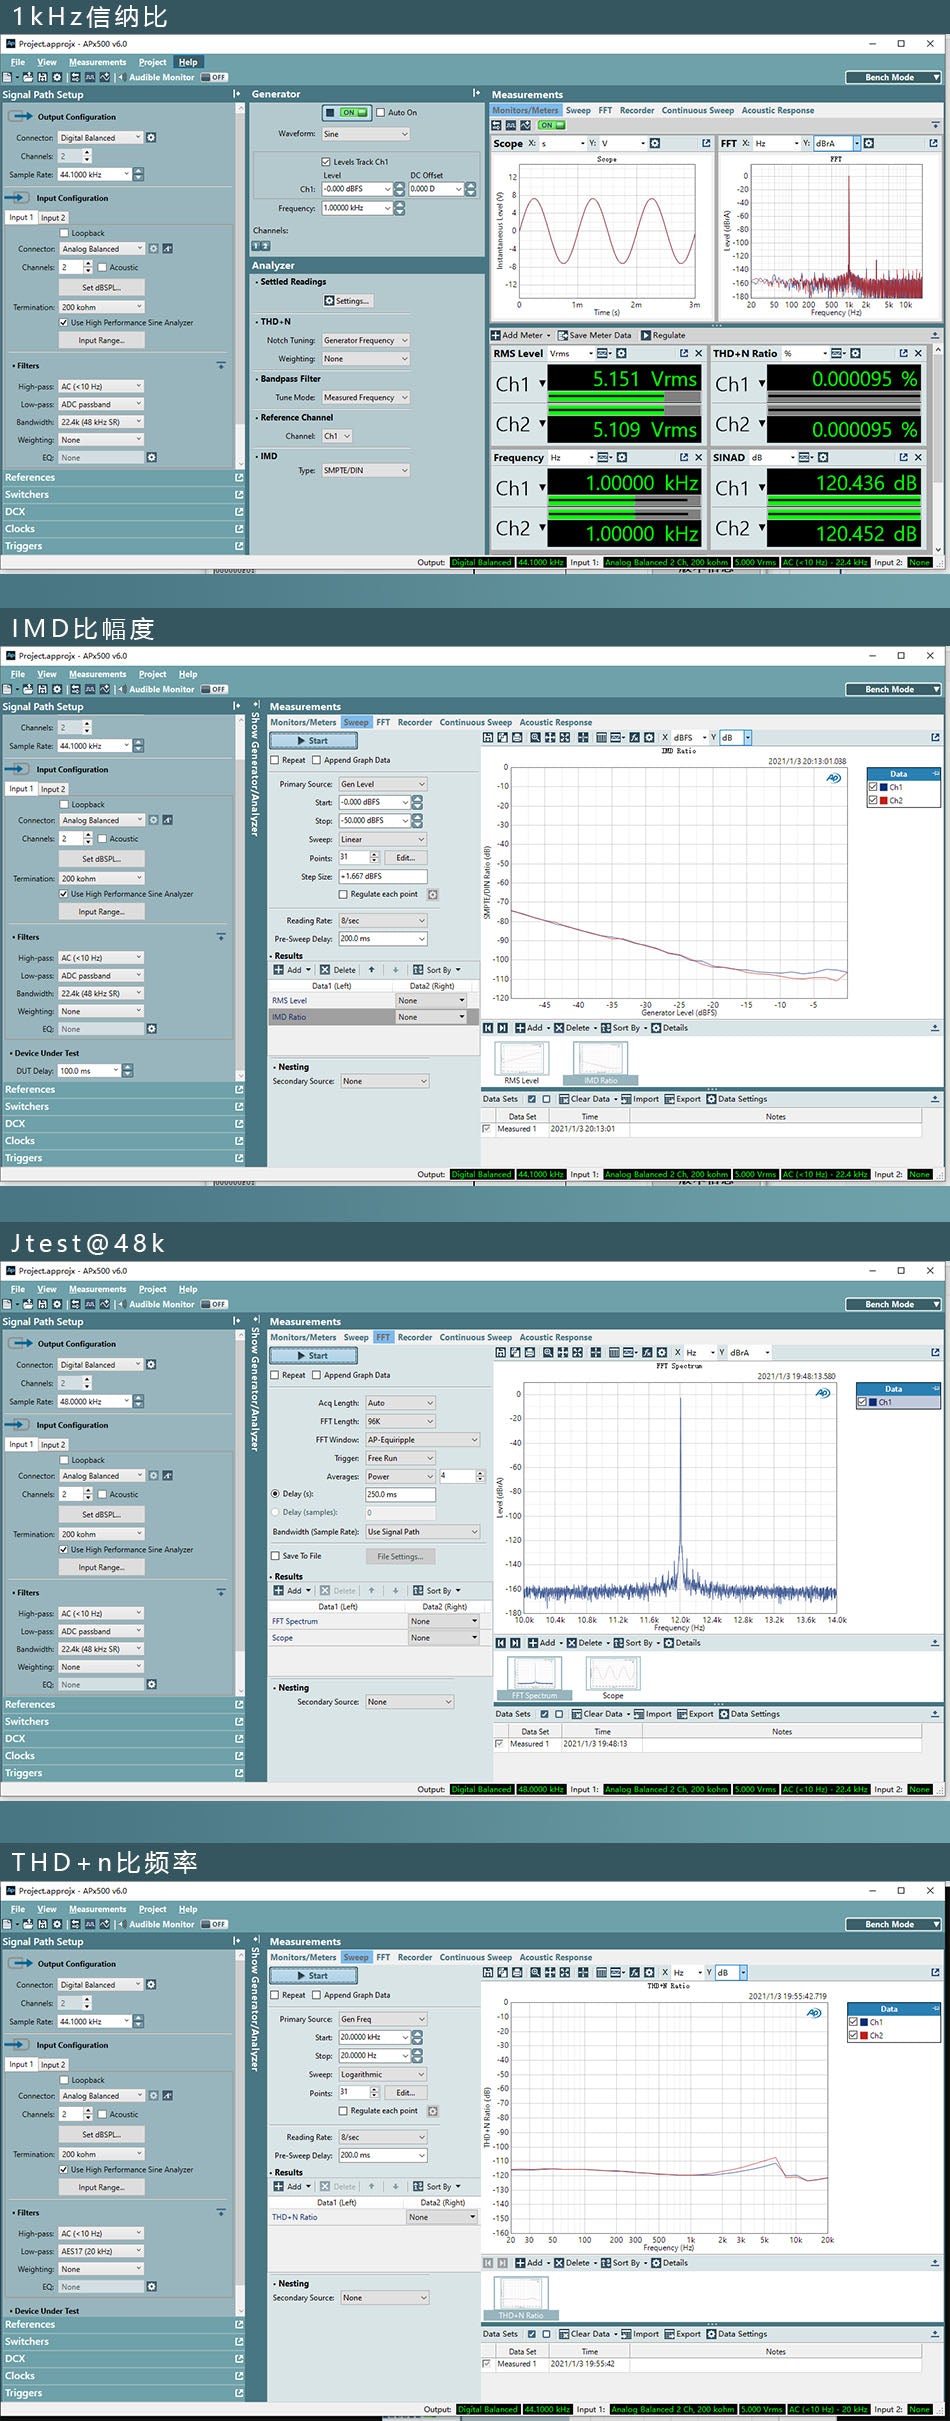The height and width of the screenshot is (2421, 950).
Task: Open SINAD meter settings gear
Action: coord(823,457)
